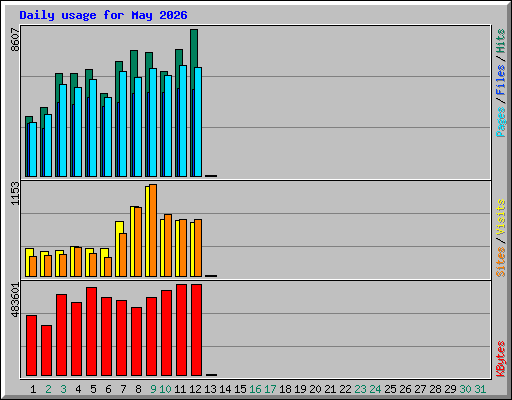This screenshot has height=400, width=512.
Task: Select day 6 on the x-axis
Action: click(x=108, y=389)
